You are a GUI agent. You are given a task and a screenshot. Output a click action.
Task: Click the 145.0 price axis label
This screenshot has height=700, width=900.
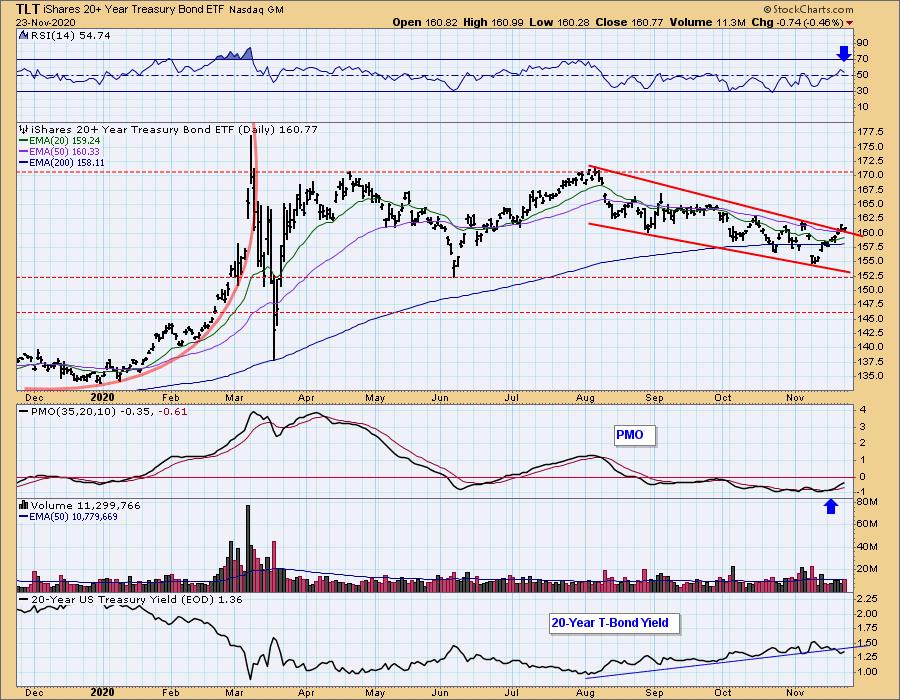[x=869, y=318]
